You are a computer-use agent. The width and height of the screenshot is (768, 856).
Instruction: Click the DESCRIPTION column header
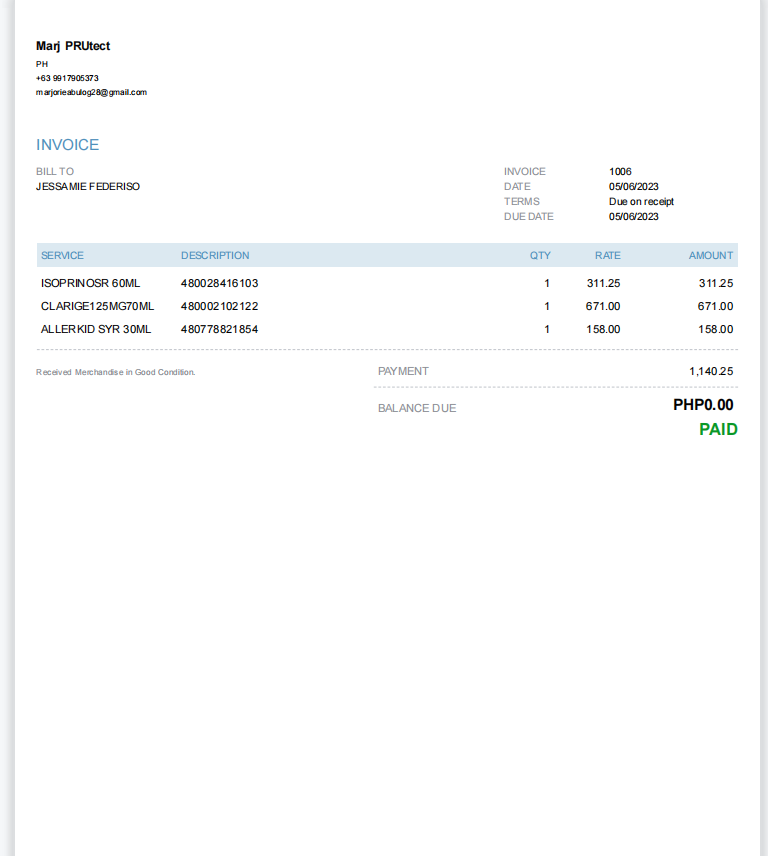point(215,255)
